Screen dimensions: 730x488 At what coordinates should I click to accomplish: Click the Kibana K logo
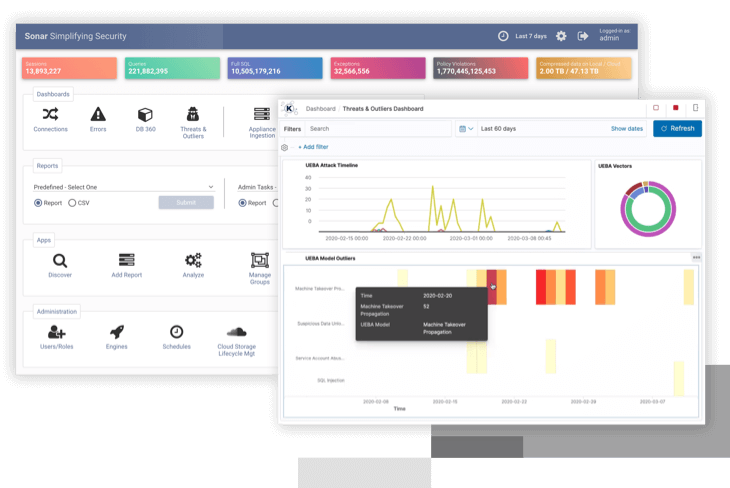click(x=289, y=108)
